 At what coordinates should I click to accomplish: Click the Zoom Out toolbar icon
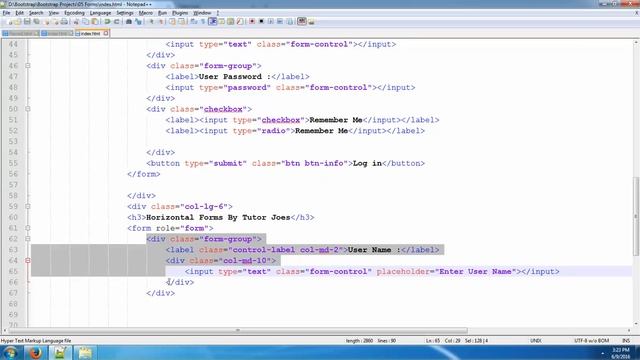click(161, 21)
